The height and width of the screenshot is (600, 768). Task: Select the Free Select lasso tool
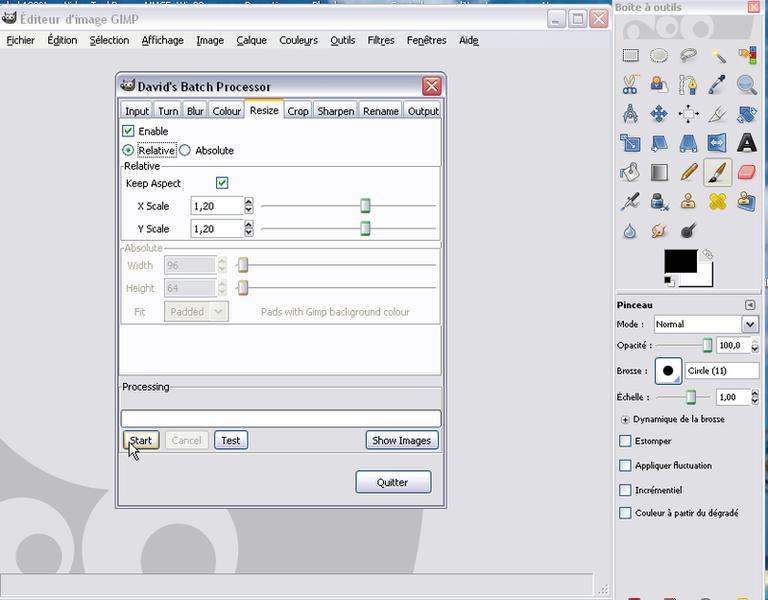[688, 55]
